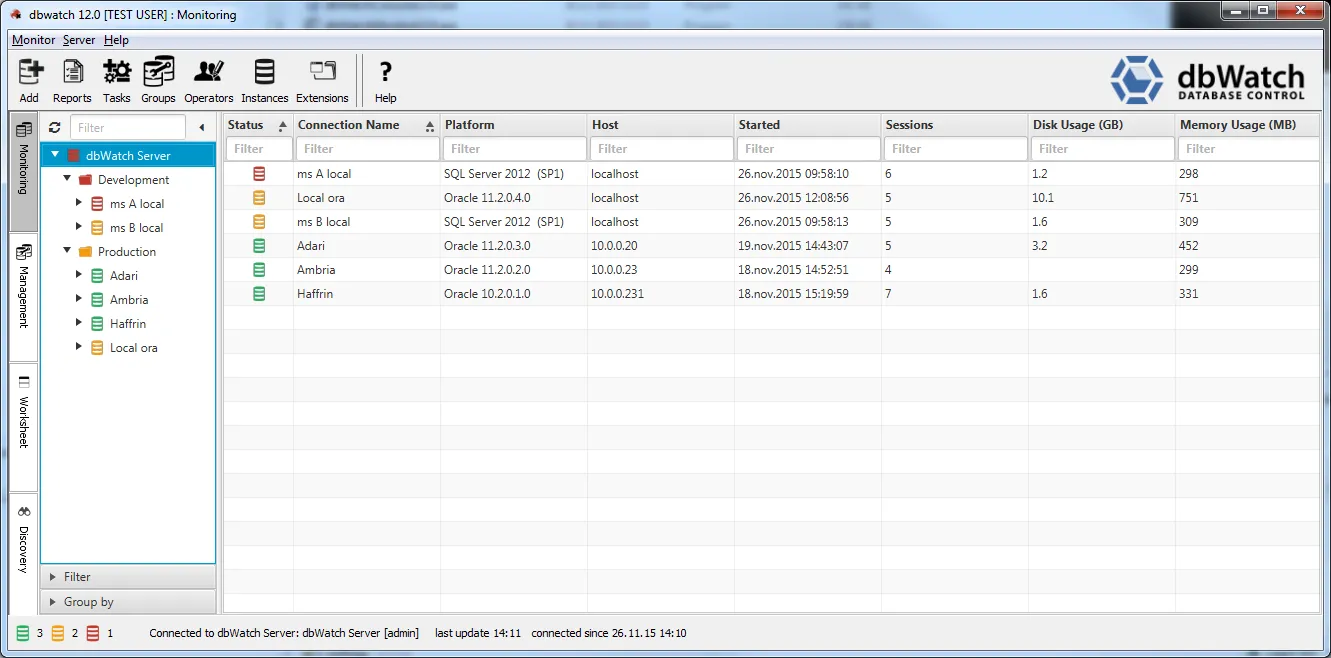Open the Groups toolbar icon
1331x658 pixels.
[158, 72]
